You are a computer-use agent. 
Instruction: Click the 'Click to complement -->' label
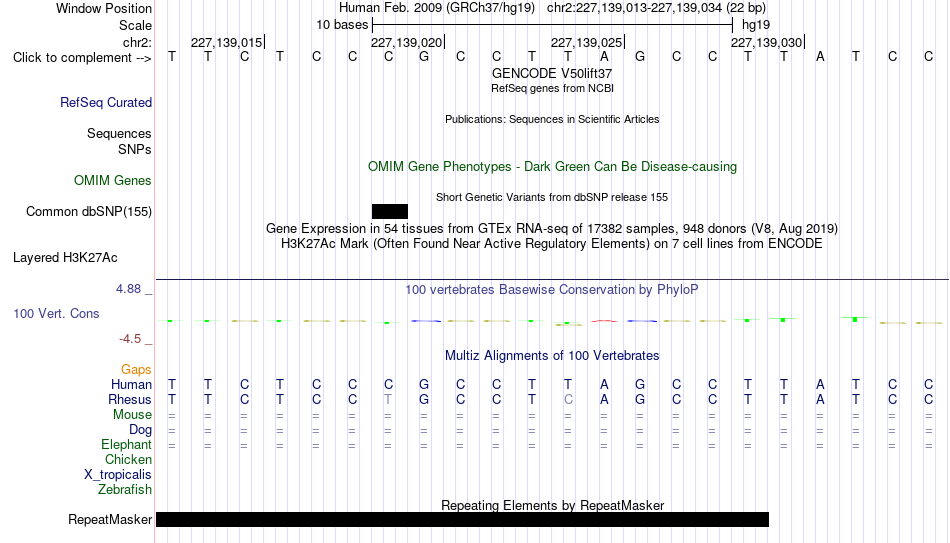click(82, 58)
